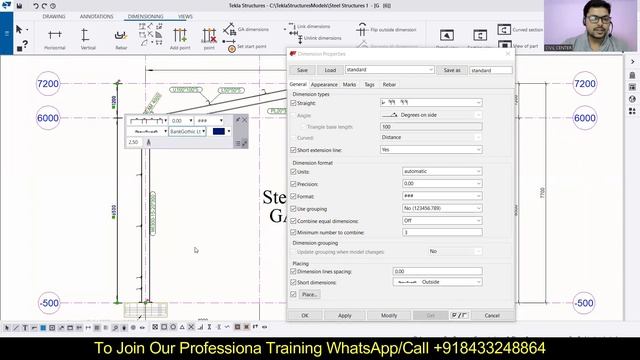The height and width of the screenshot is (360, 640).
Task: Open Combine equal dimensions Off dropdown
Action: [442, 220]
